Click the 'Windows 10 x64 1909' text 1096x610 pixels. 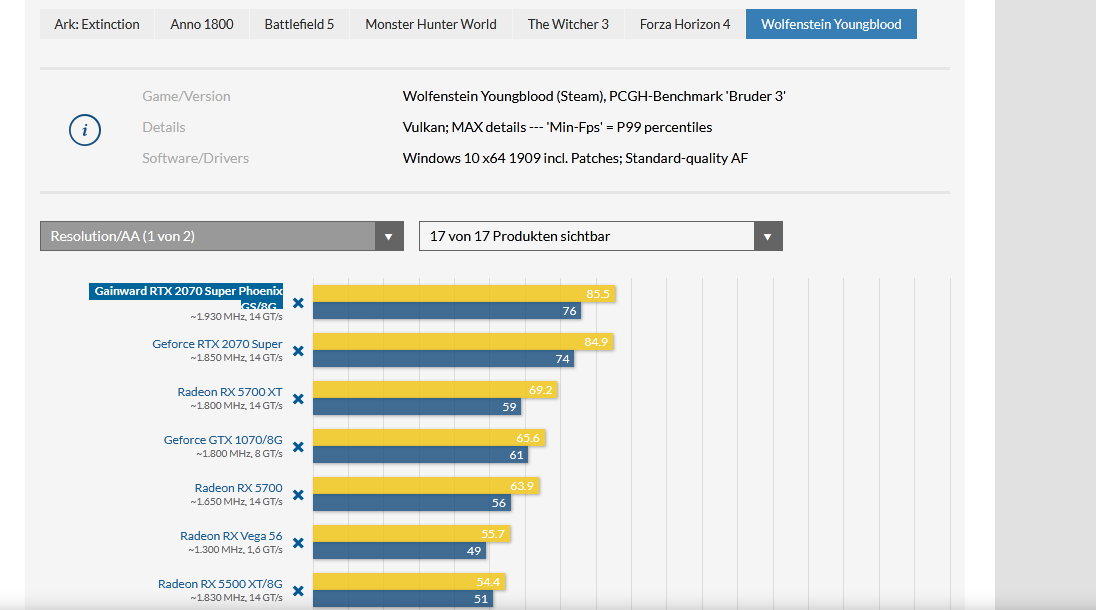[575, 159]
